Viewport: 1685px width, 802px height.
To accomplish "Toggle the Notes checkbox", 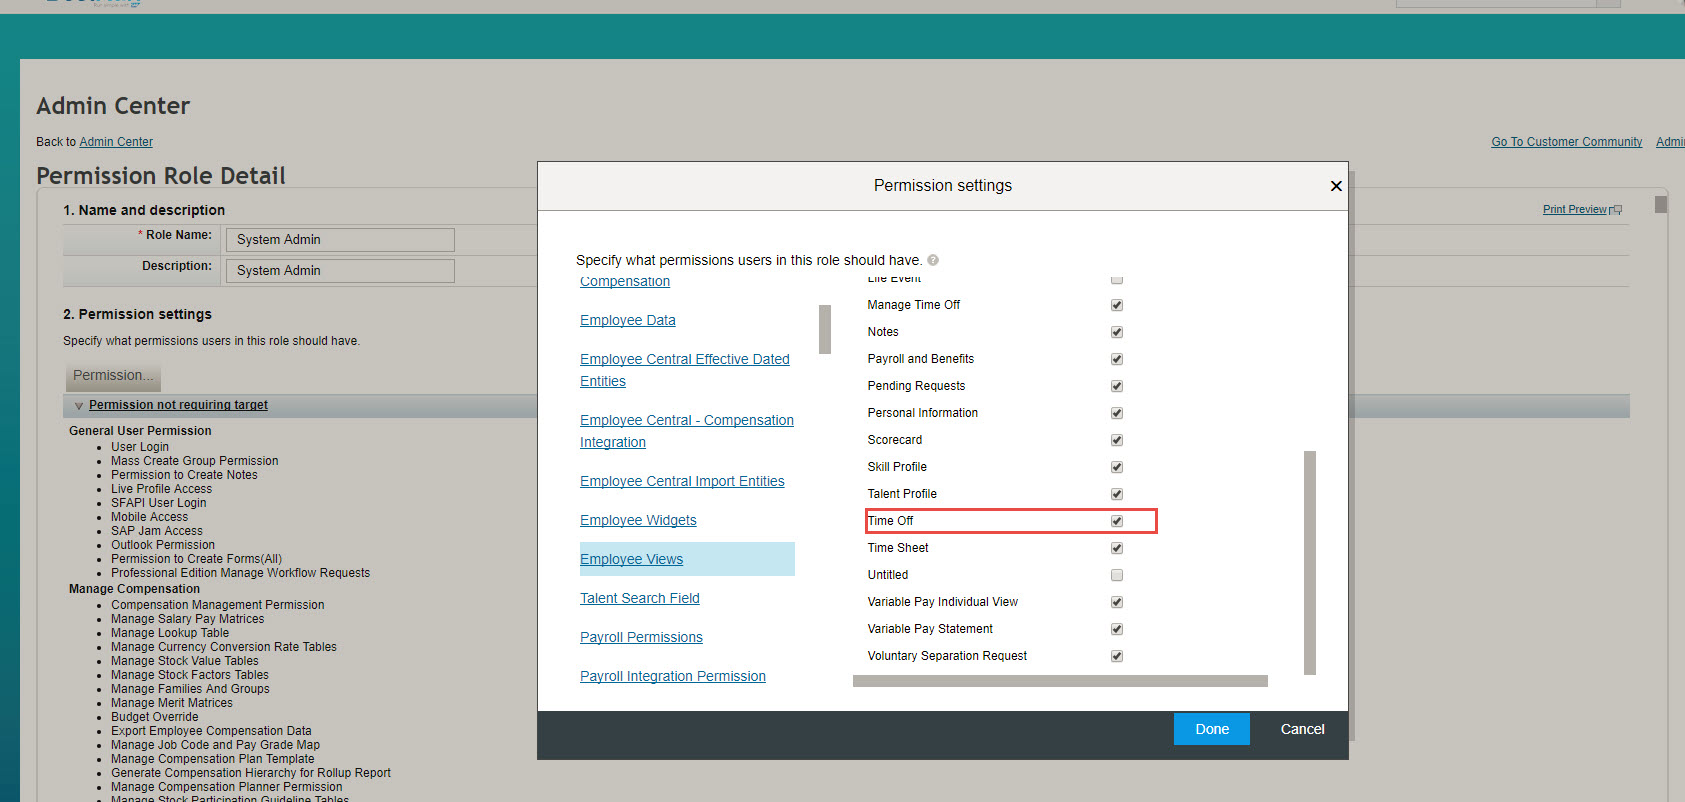I will (x=1117, y=332).
